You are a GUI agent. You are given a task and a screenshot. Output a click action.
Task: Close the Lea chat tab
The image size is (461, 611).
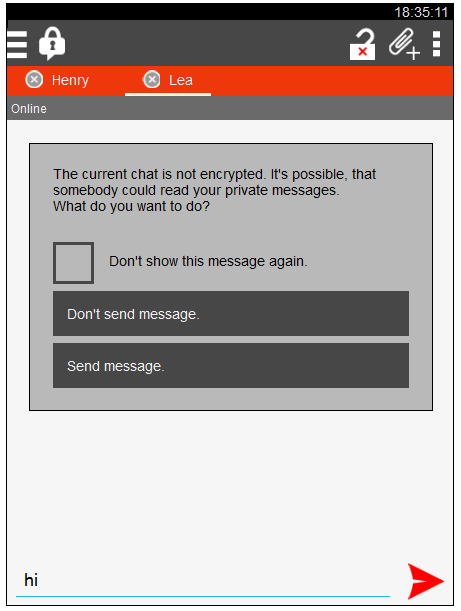152,80
